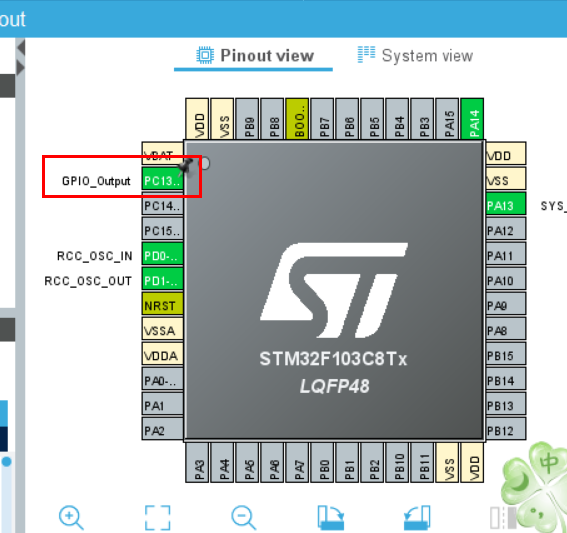This screenshot has width=567, height=533.
Task: Select the PA12 pin
Action: [x=506, y=230]
